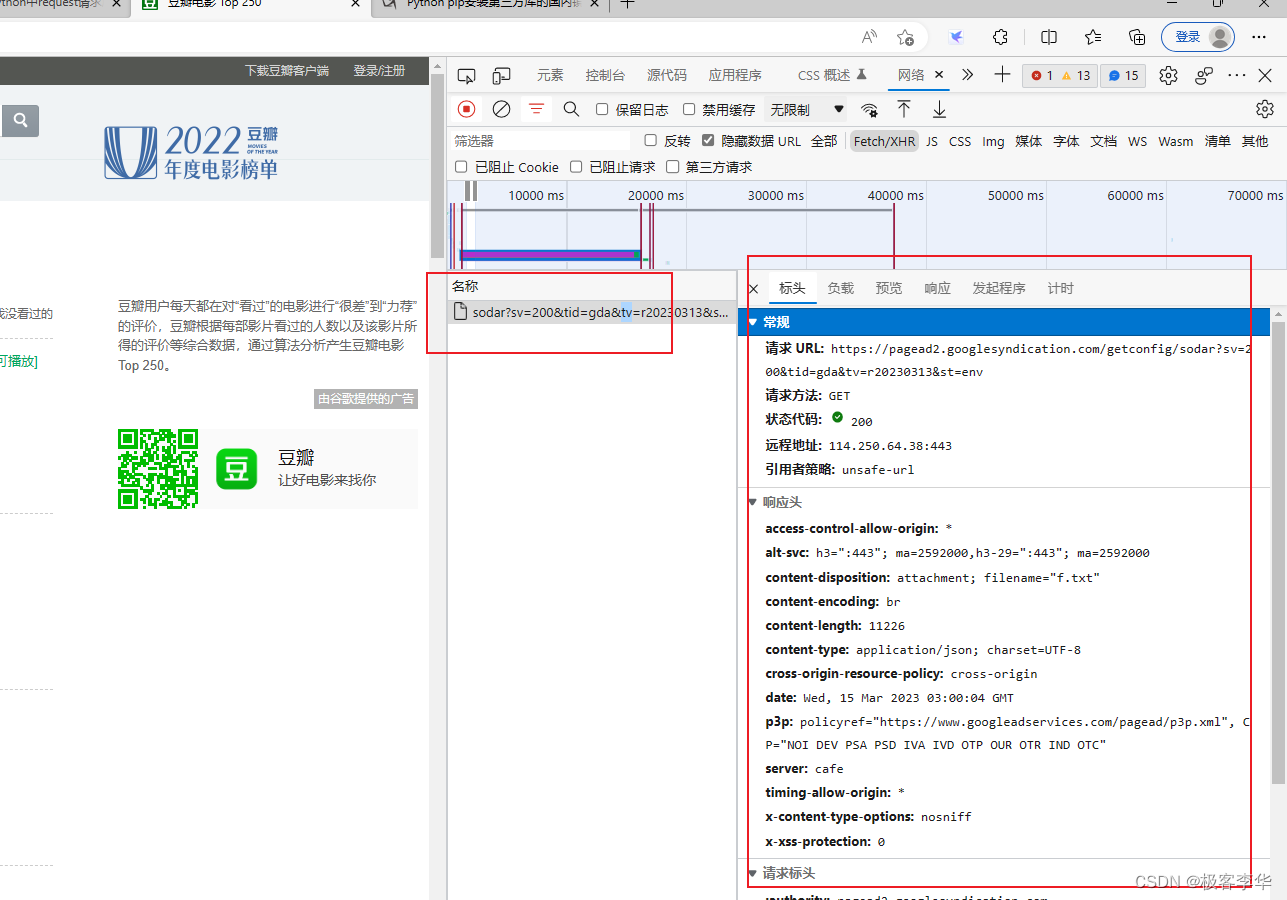Image resolution: width=1287 pixels, height=900 pixels.
Task: Close the request details pane X
Action: coord(754,288)
